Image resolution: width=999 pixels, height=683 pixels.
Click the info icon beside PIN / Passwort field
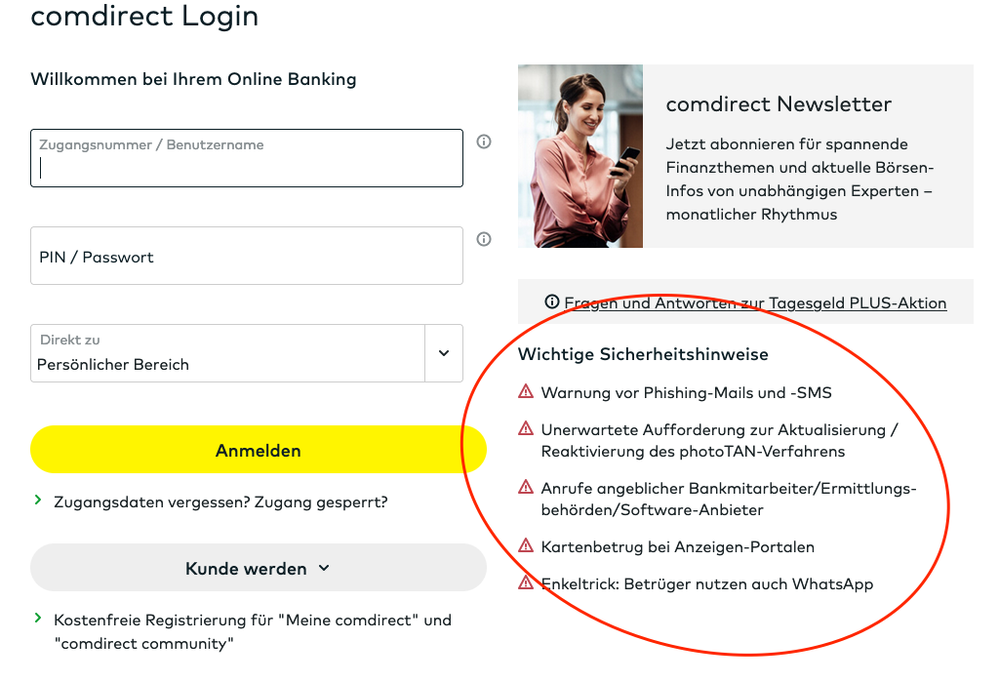pos(484,239)
